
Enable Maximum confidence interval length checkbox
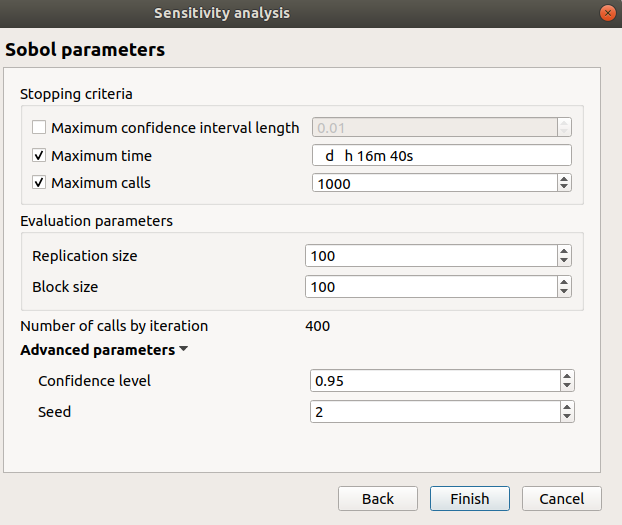click(x=39, y=128)
